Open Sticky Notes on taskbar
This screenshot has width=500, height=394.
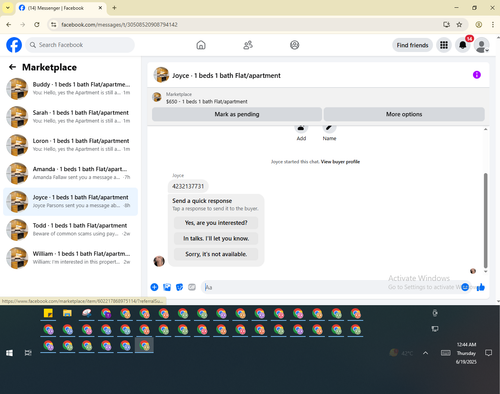[x=48, y=313]
